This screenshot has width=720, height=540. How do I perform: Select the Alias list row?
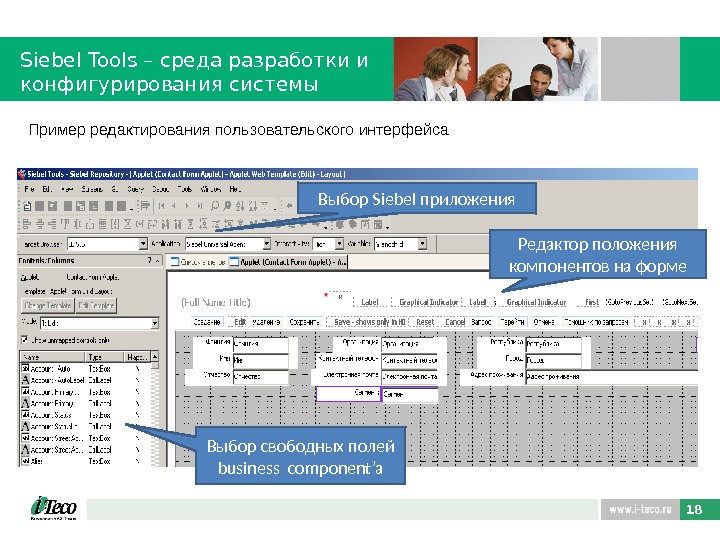point(85,461)
